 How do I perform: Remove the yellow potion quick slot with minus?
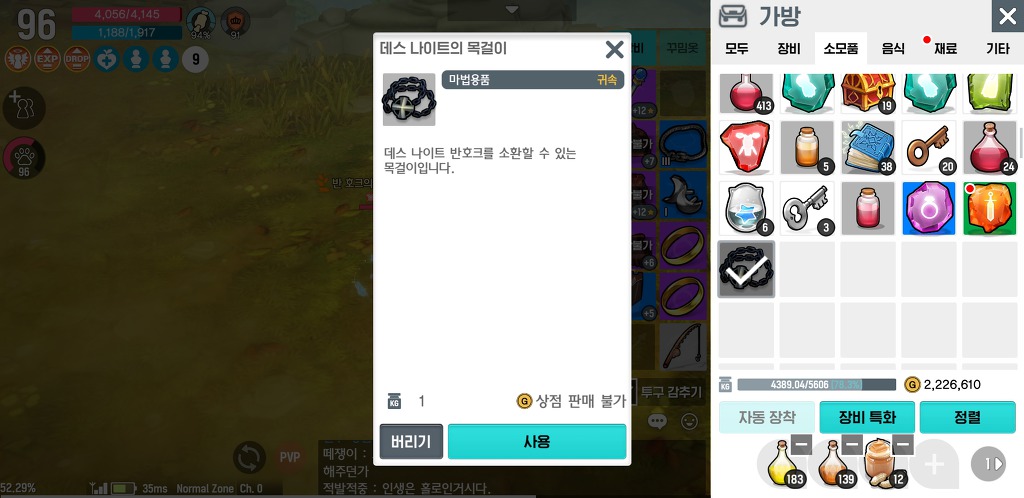pos(801,445)
